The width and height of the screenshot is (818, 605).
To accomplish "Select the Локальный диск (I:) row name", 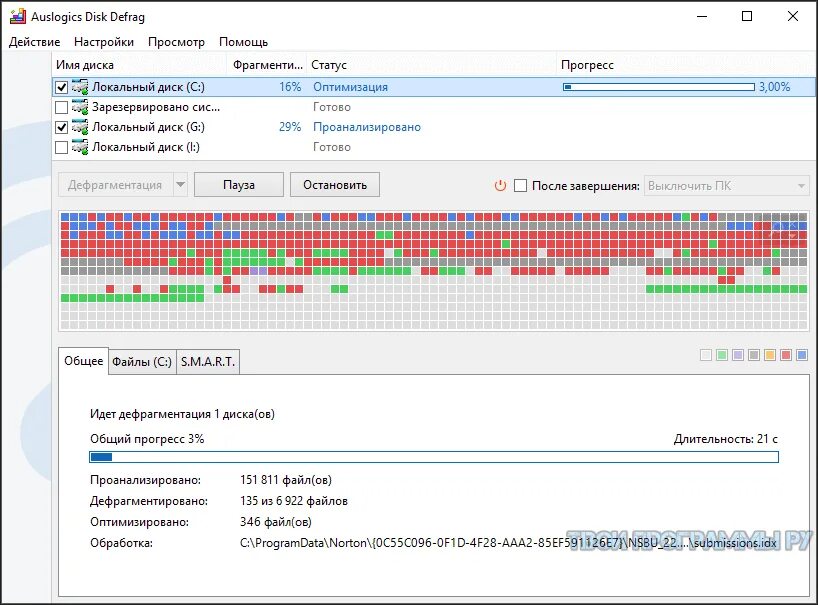I will click(x=146, y=147).
